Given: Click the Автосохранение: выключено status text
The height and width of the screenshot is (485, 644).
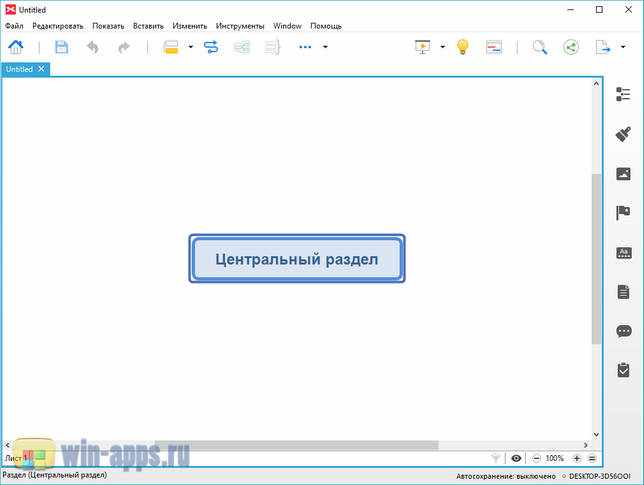Looking at the screenshot, I should click(506, 476).
